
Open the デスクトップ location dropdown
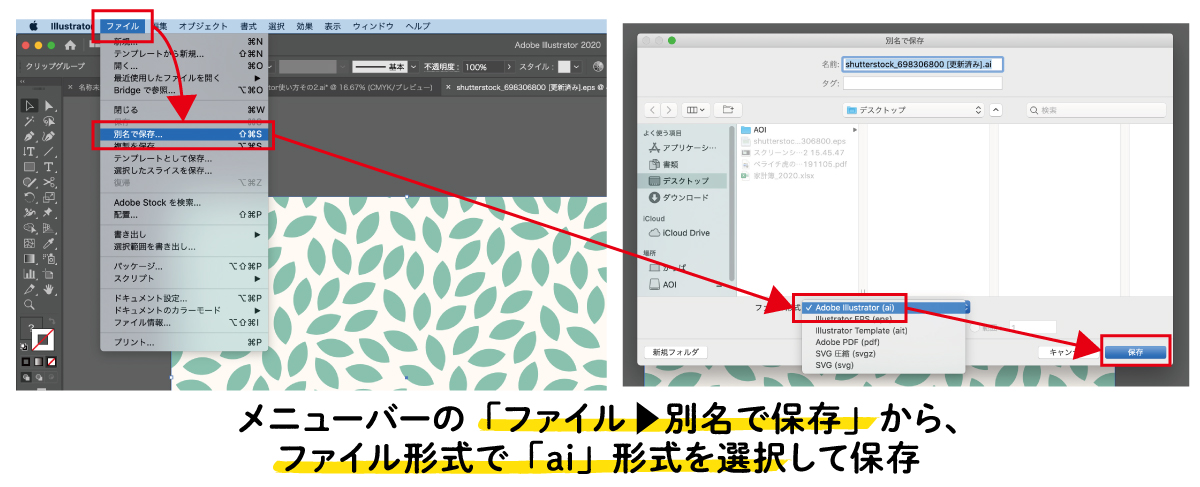coord(912,108)
